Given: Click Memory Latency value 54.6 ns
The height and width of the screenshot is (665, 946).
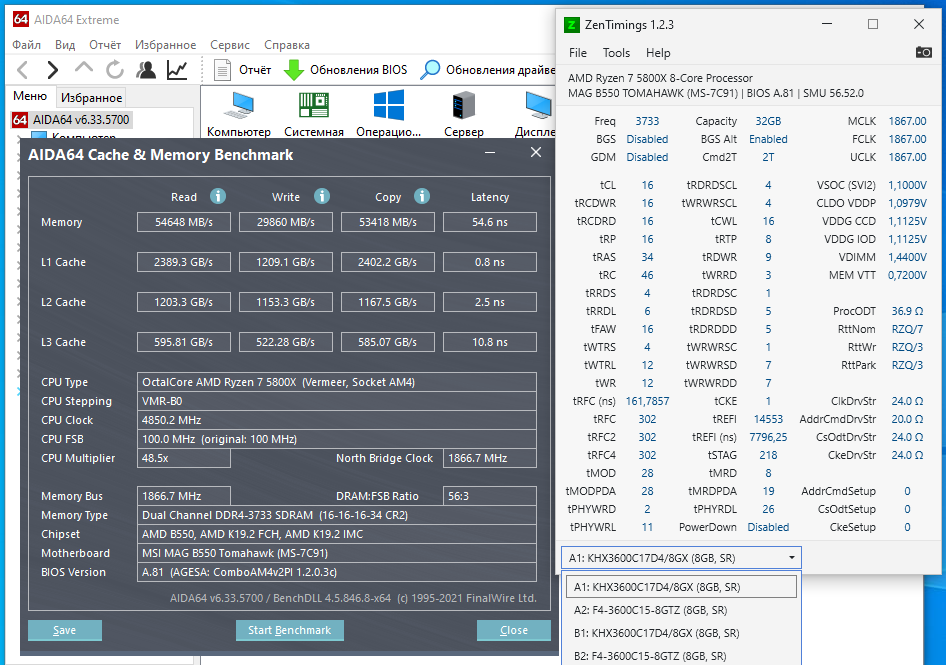Looking at the screenshot, I should [x=490, y=222].
